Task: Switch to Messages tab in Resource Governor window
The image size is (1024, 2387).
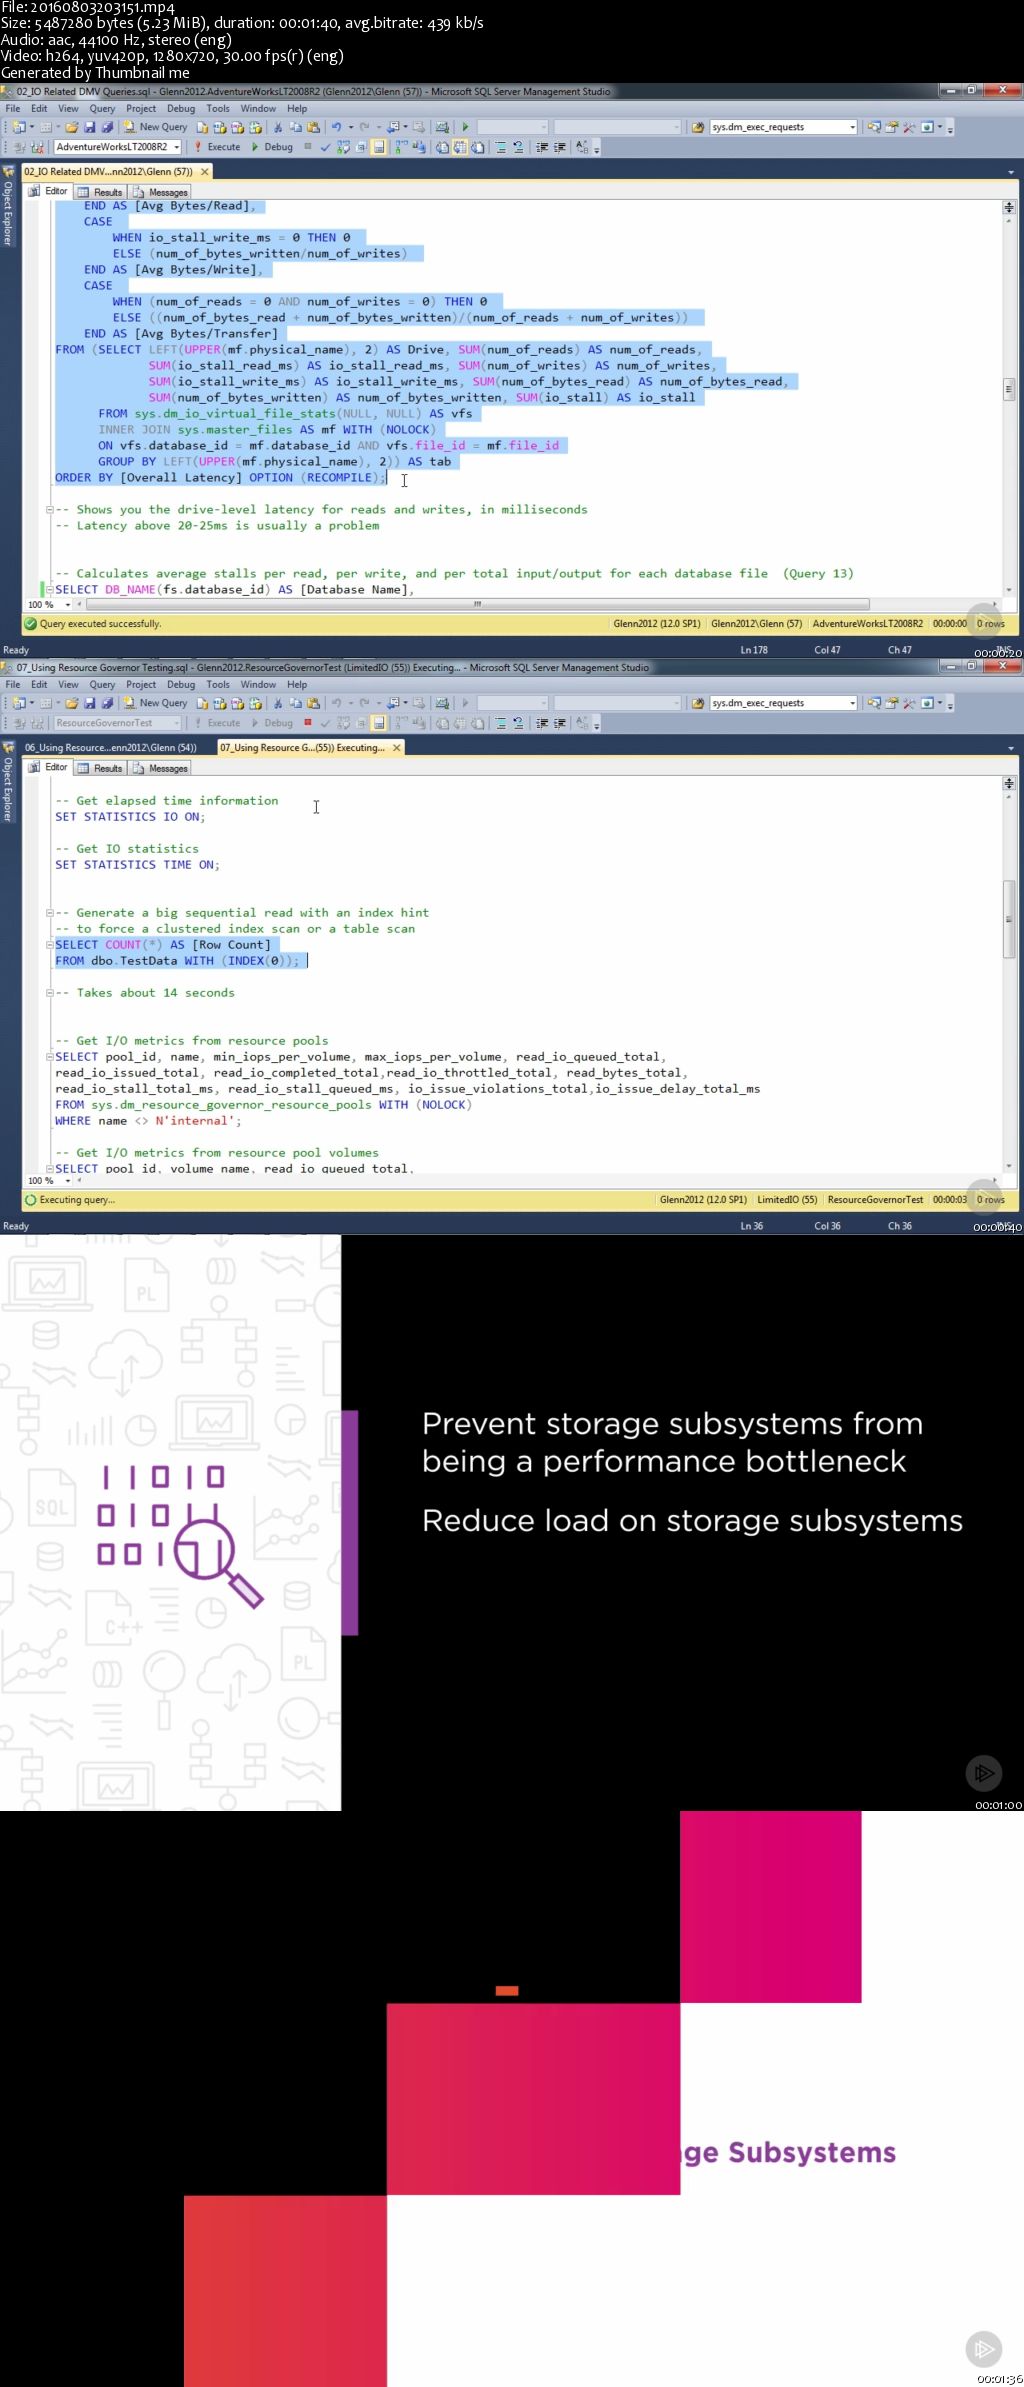Action: click(160, 768)
